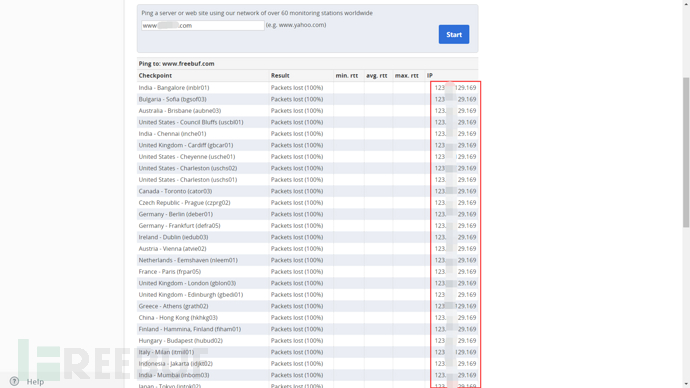Click the vertical scrollbar thumb

(x=686, y=152)
